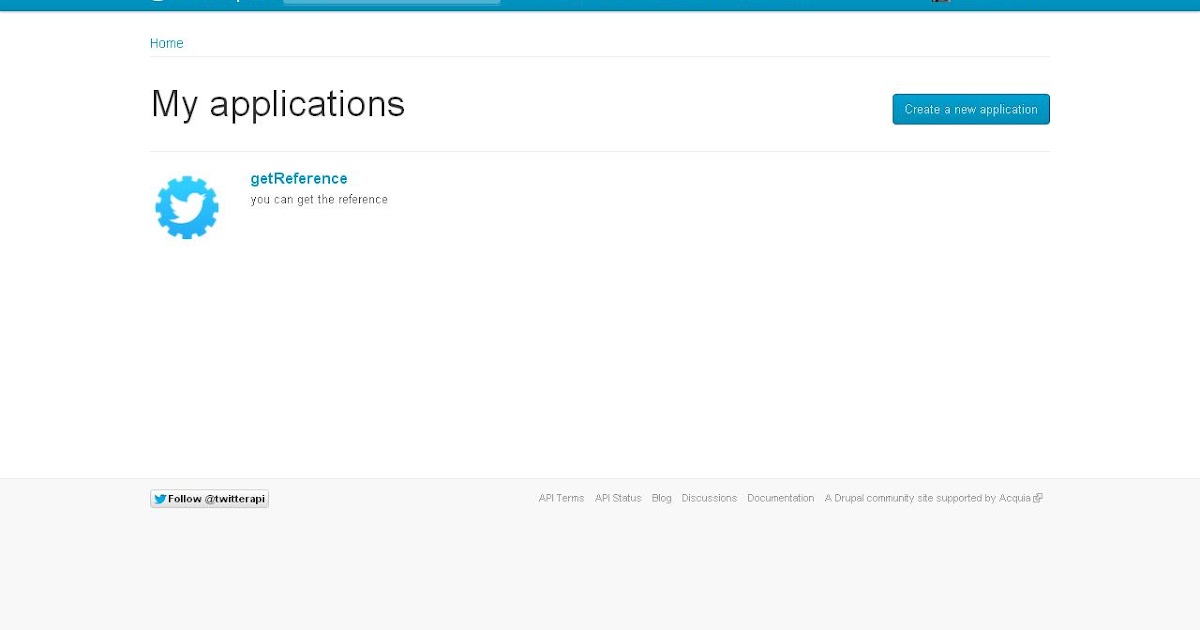Open the Home breadcrumb link
Screen dimensions: 1200x630
pos(166,43)
